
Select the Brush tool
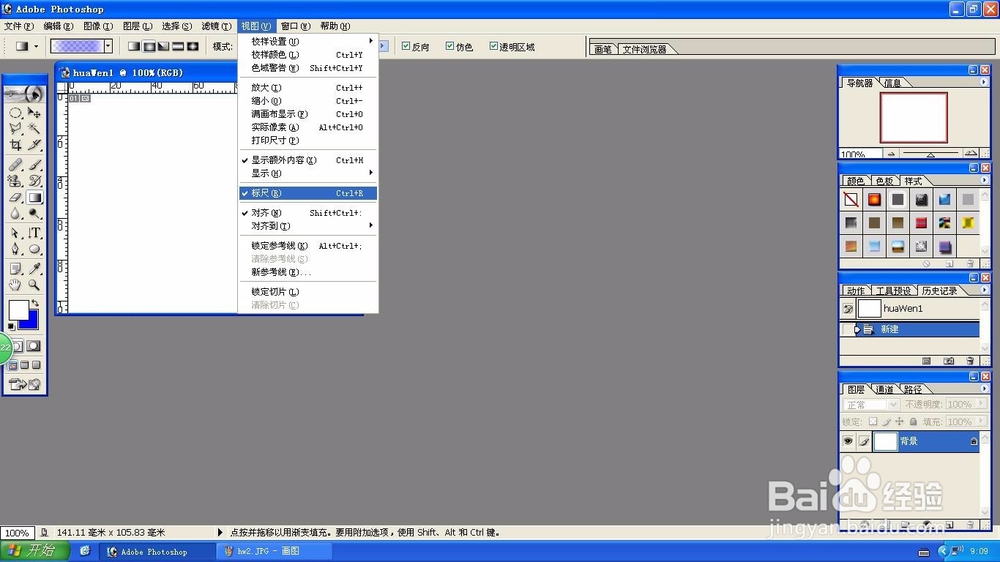pos(34,165)
